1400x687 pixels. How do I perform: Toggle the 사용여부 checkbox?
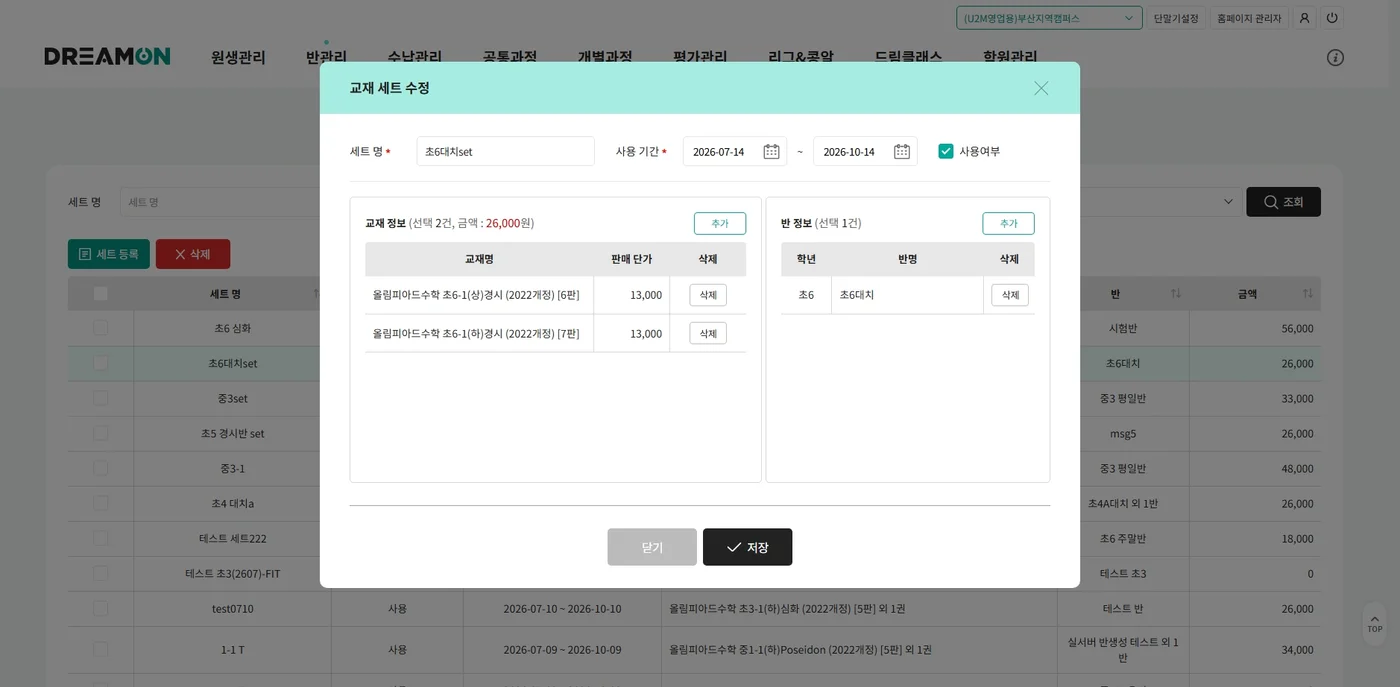click(x=946, y=151)
